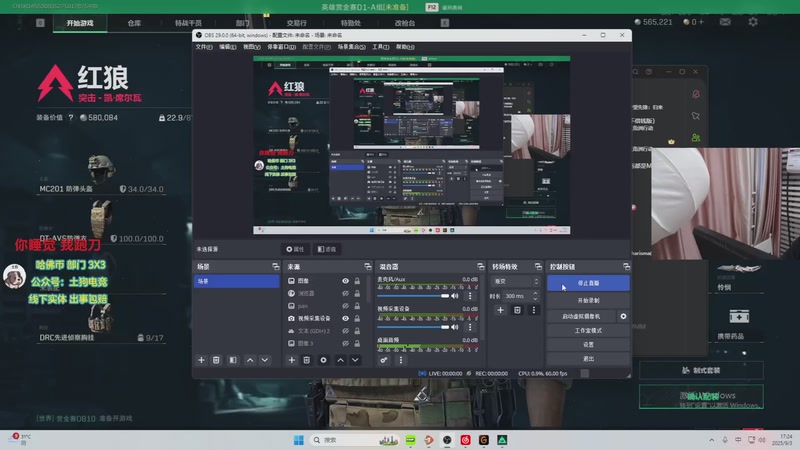Open the 视图 menu in OBS
800x450 pixels.
point(252,47)
